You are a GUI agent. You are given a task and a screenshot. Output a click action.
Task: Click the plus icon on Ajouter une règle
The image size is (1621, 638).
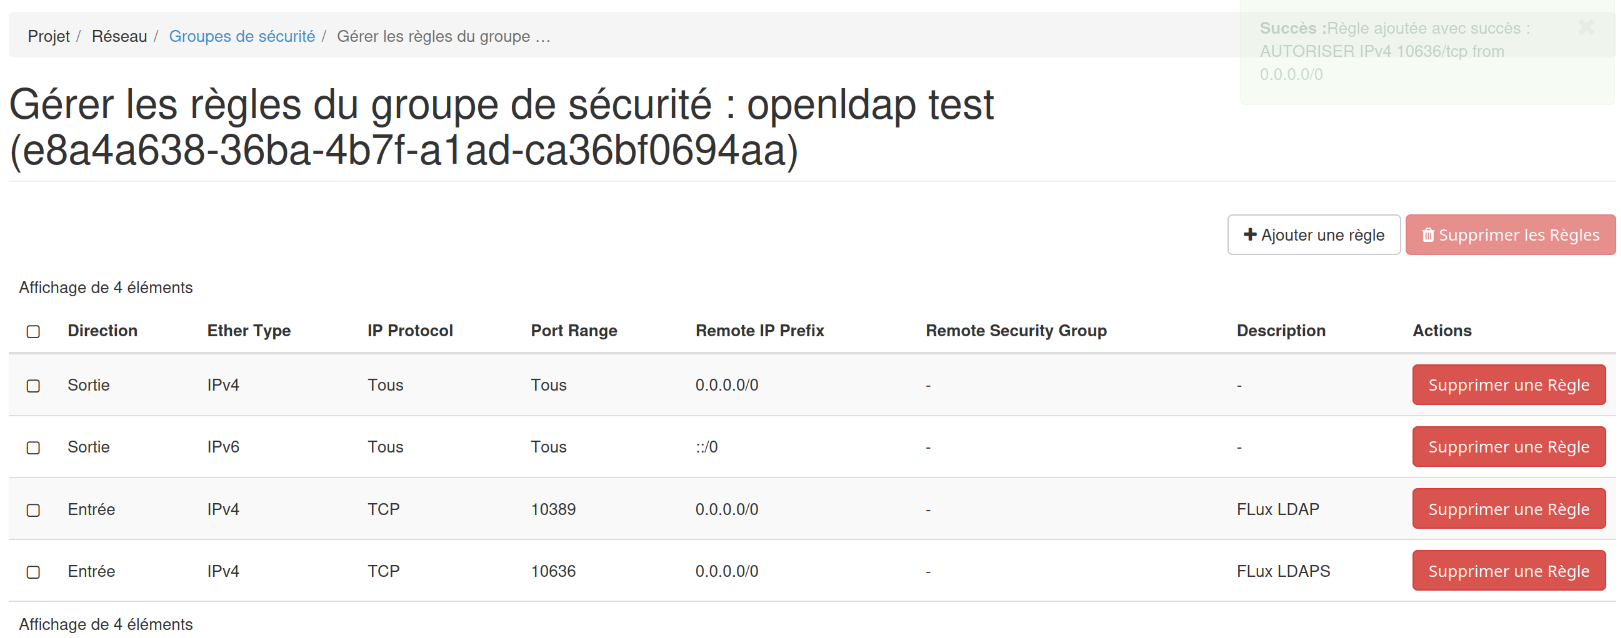pos(1250,235)
